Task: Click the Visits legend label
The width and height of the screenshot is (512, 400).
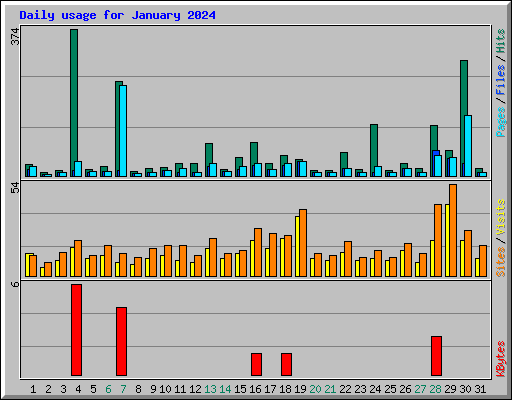Action: (501, 218)
